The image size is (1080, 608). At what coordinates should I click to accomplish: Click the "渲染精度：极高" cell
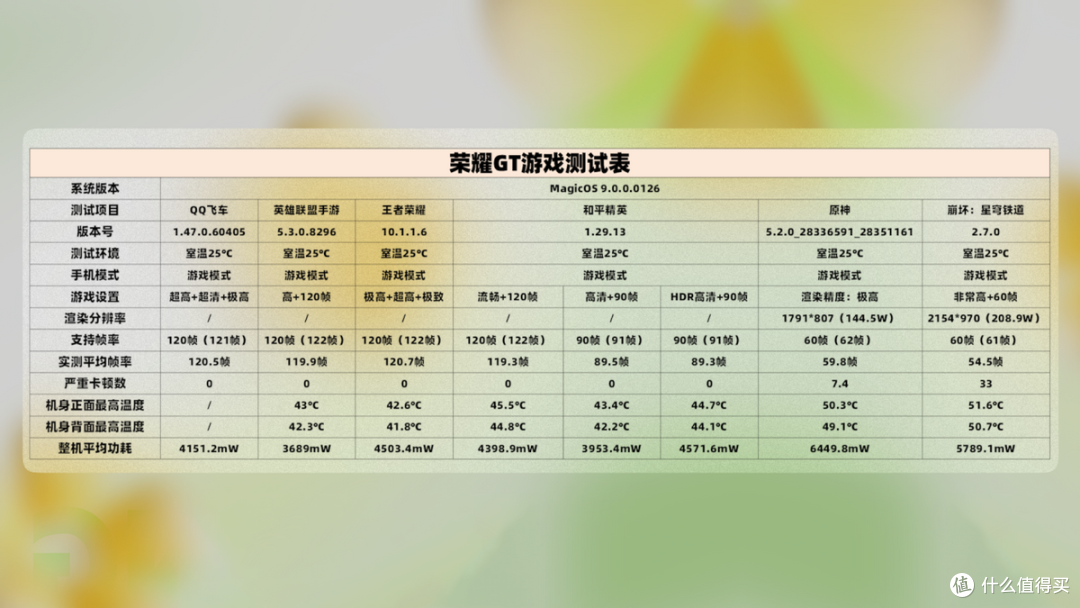tap(840, 297)
